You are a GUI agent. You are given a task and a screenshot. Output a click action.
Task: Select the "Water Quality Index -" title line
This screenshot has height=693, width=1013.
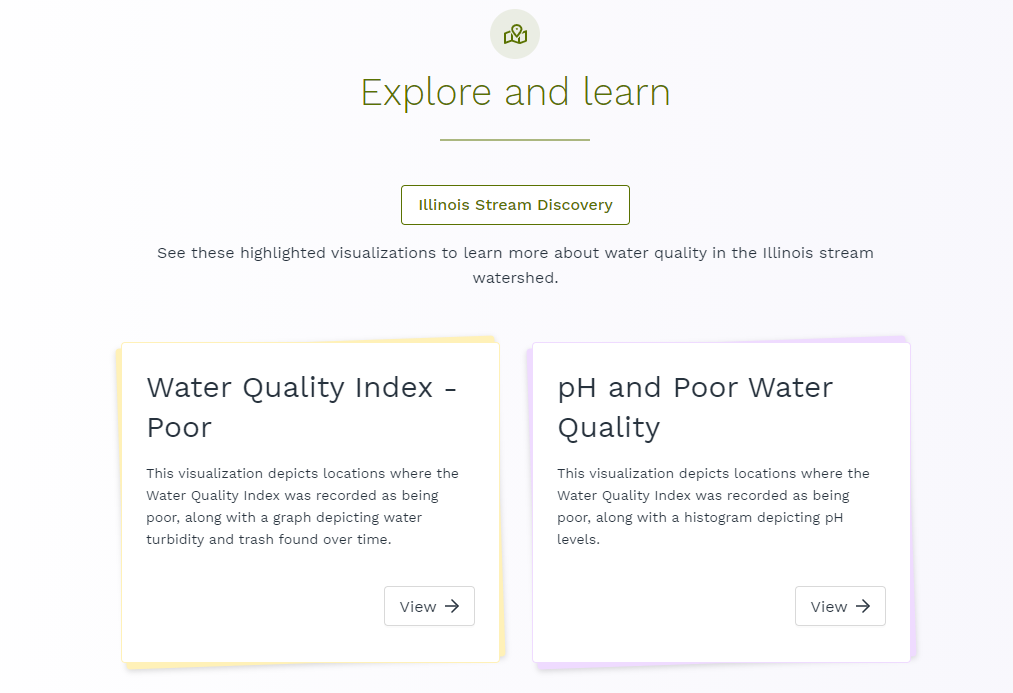[x=301, y=387]
